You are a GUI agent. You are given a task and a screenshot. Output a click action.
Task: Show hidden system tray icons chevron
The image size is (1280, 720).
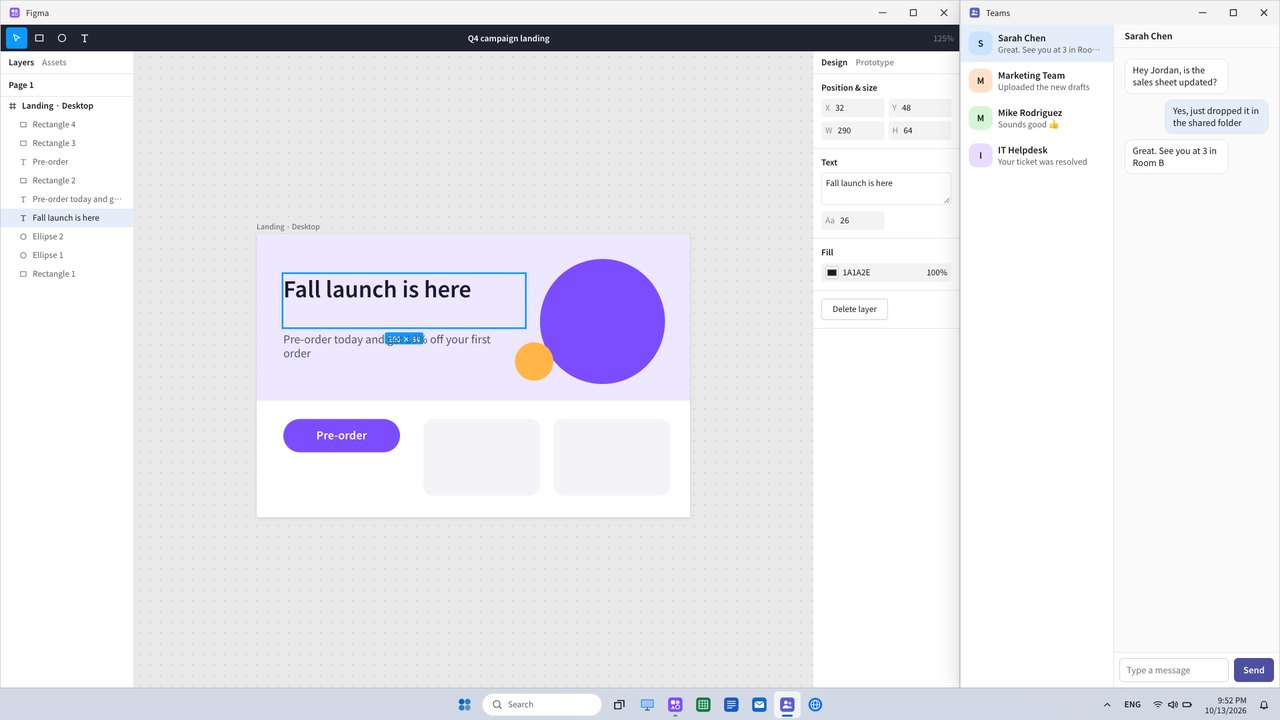1107,704
